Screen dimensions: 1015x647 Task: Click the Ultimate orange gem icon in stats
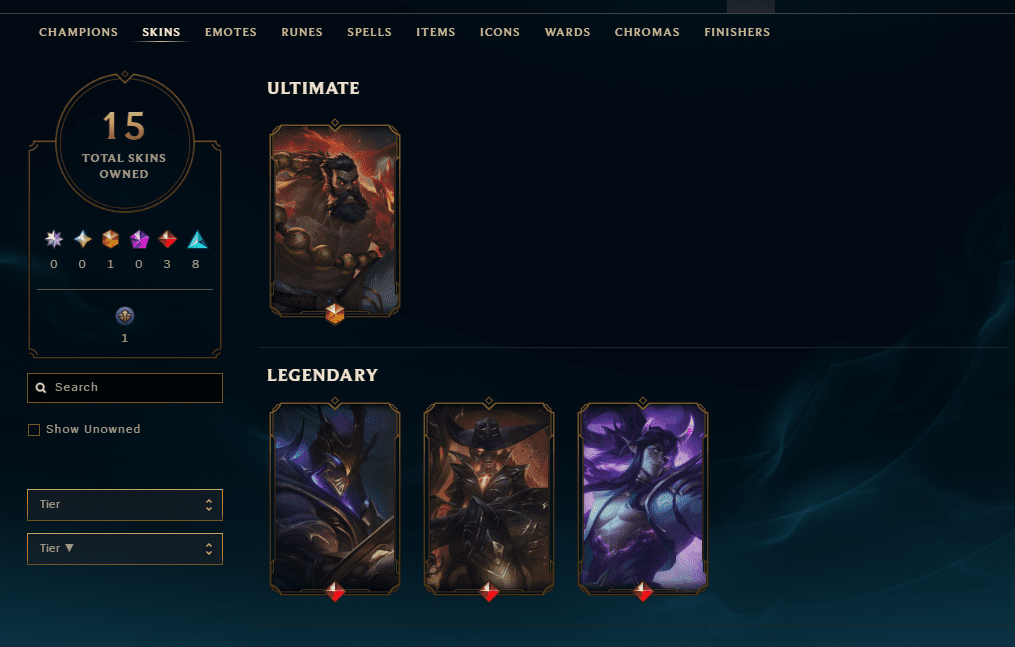click(x=111, y=239)
